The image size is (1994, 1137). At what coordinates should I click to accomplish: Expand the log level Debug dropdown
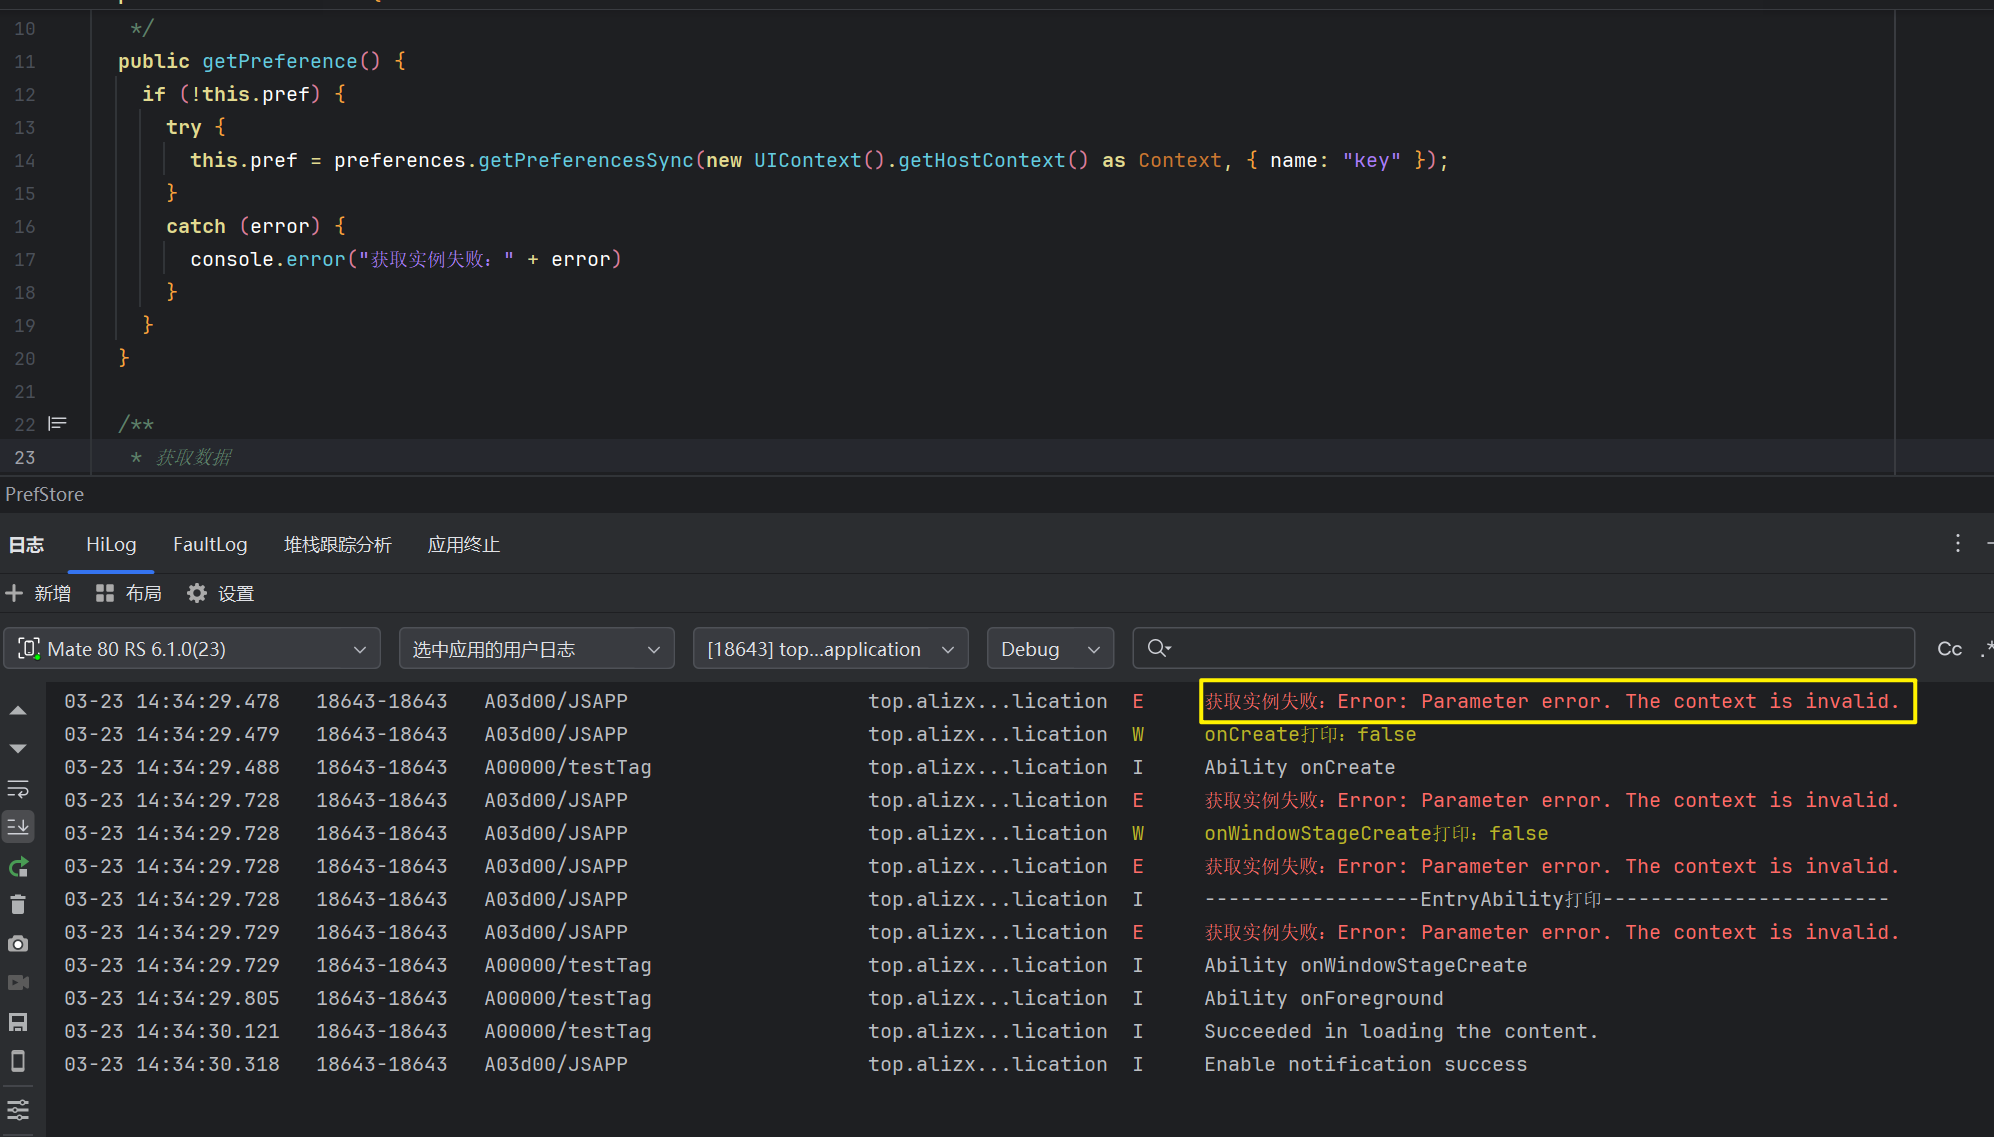tap(1049, 649)
